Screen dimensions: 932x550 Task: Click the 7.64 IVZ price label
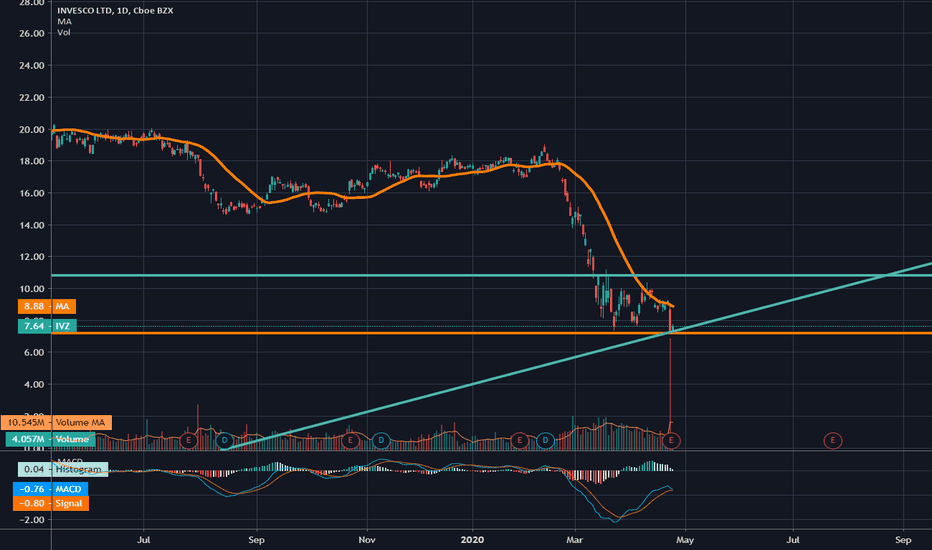point(47,326)
